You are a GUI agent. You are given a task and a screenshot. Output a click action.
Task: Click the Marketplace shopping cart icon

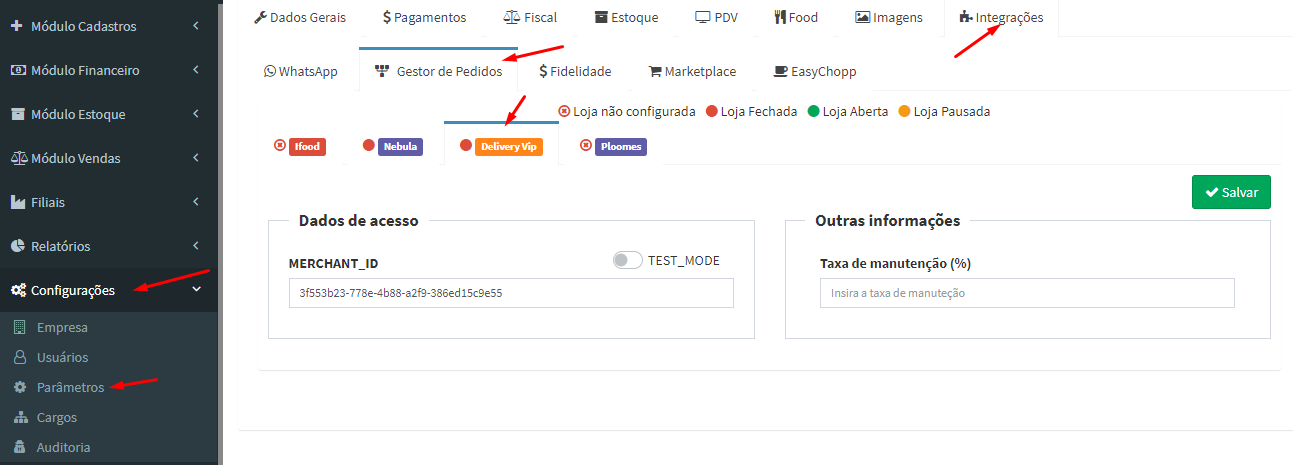coord(655,71)
